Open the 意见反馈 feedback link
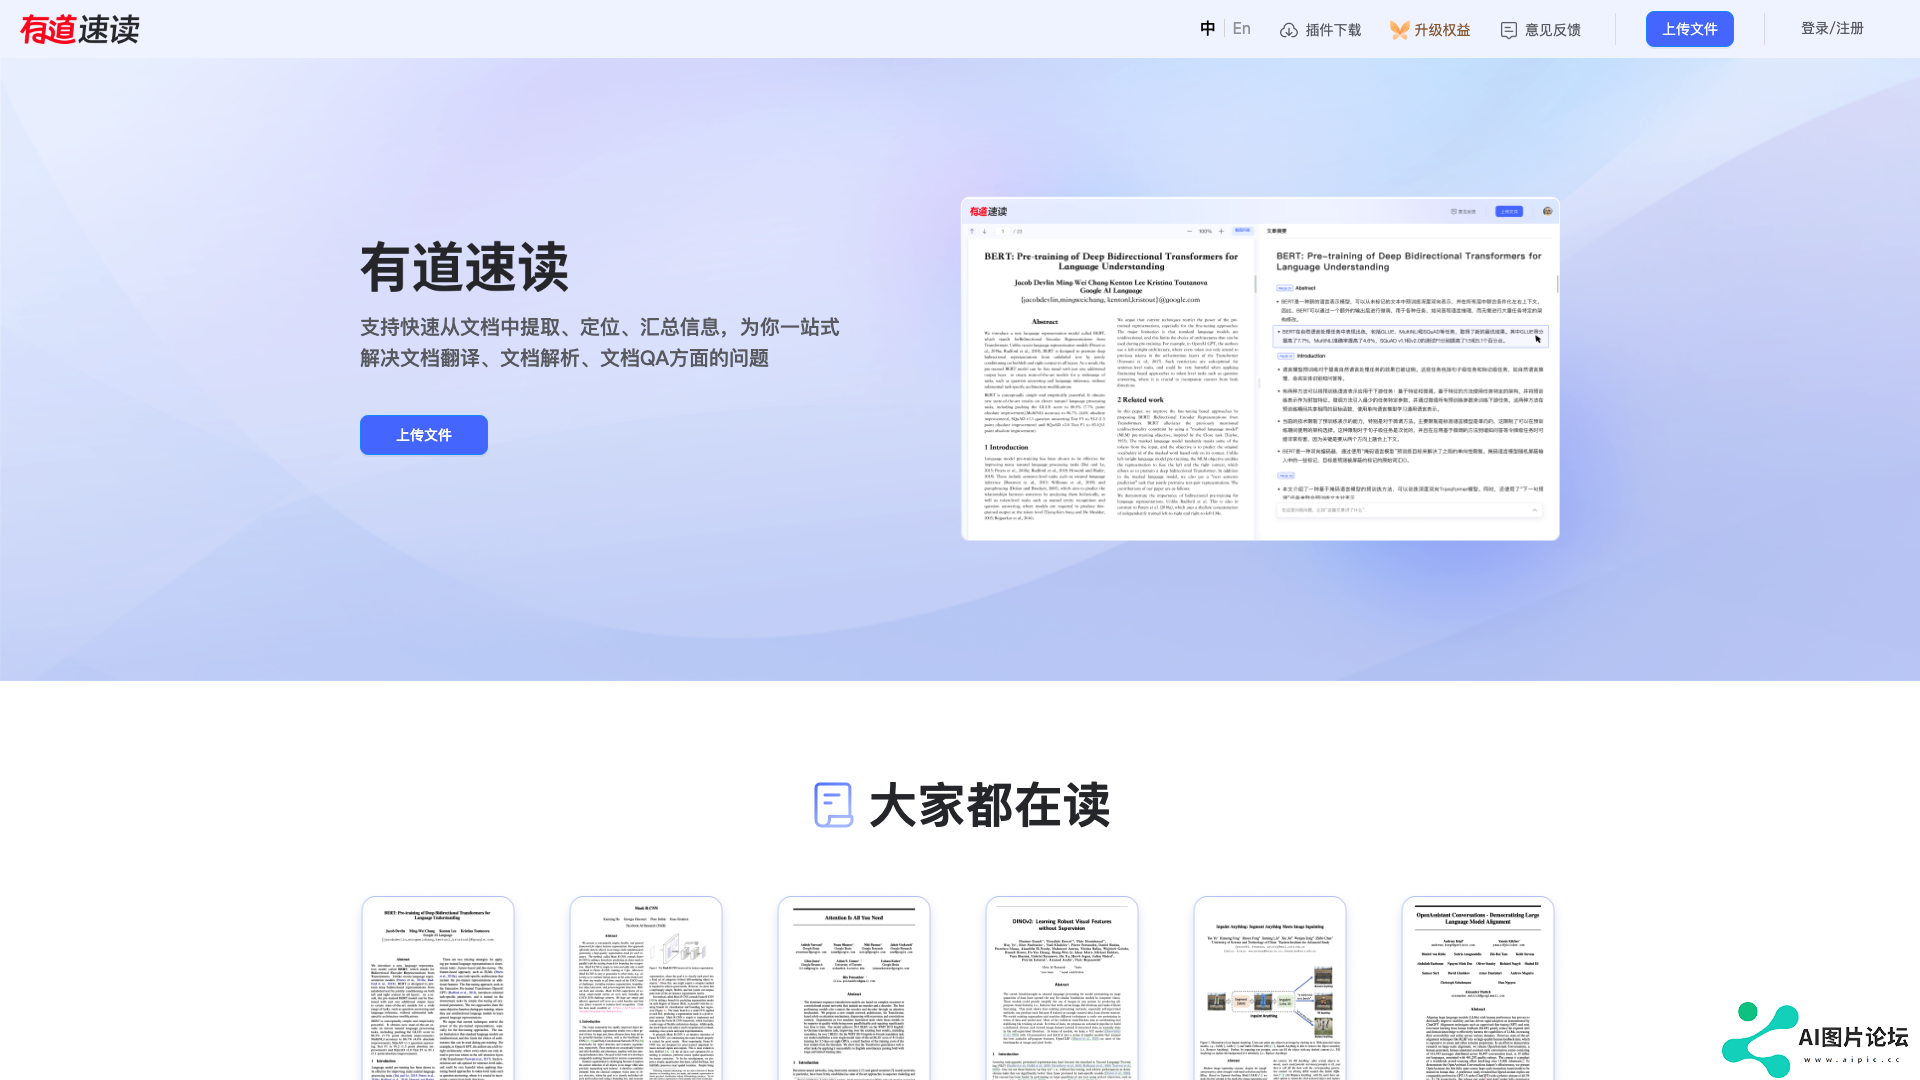1920x1080 pixels. 1541,30
